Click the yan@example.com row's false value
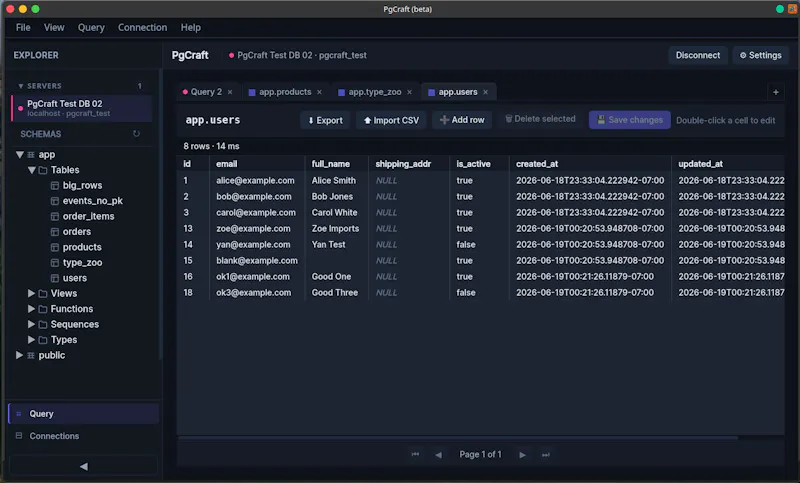Screen dimensions: 800x483 tap(466, 245)
